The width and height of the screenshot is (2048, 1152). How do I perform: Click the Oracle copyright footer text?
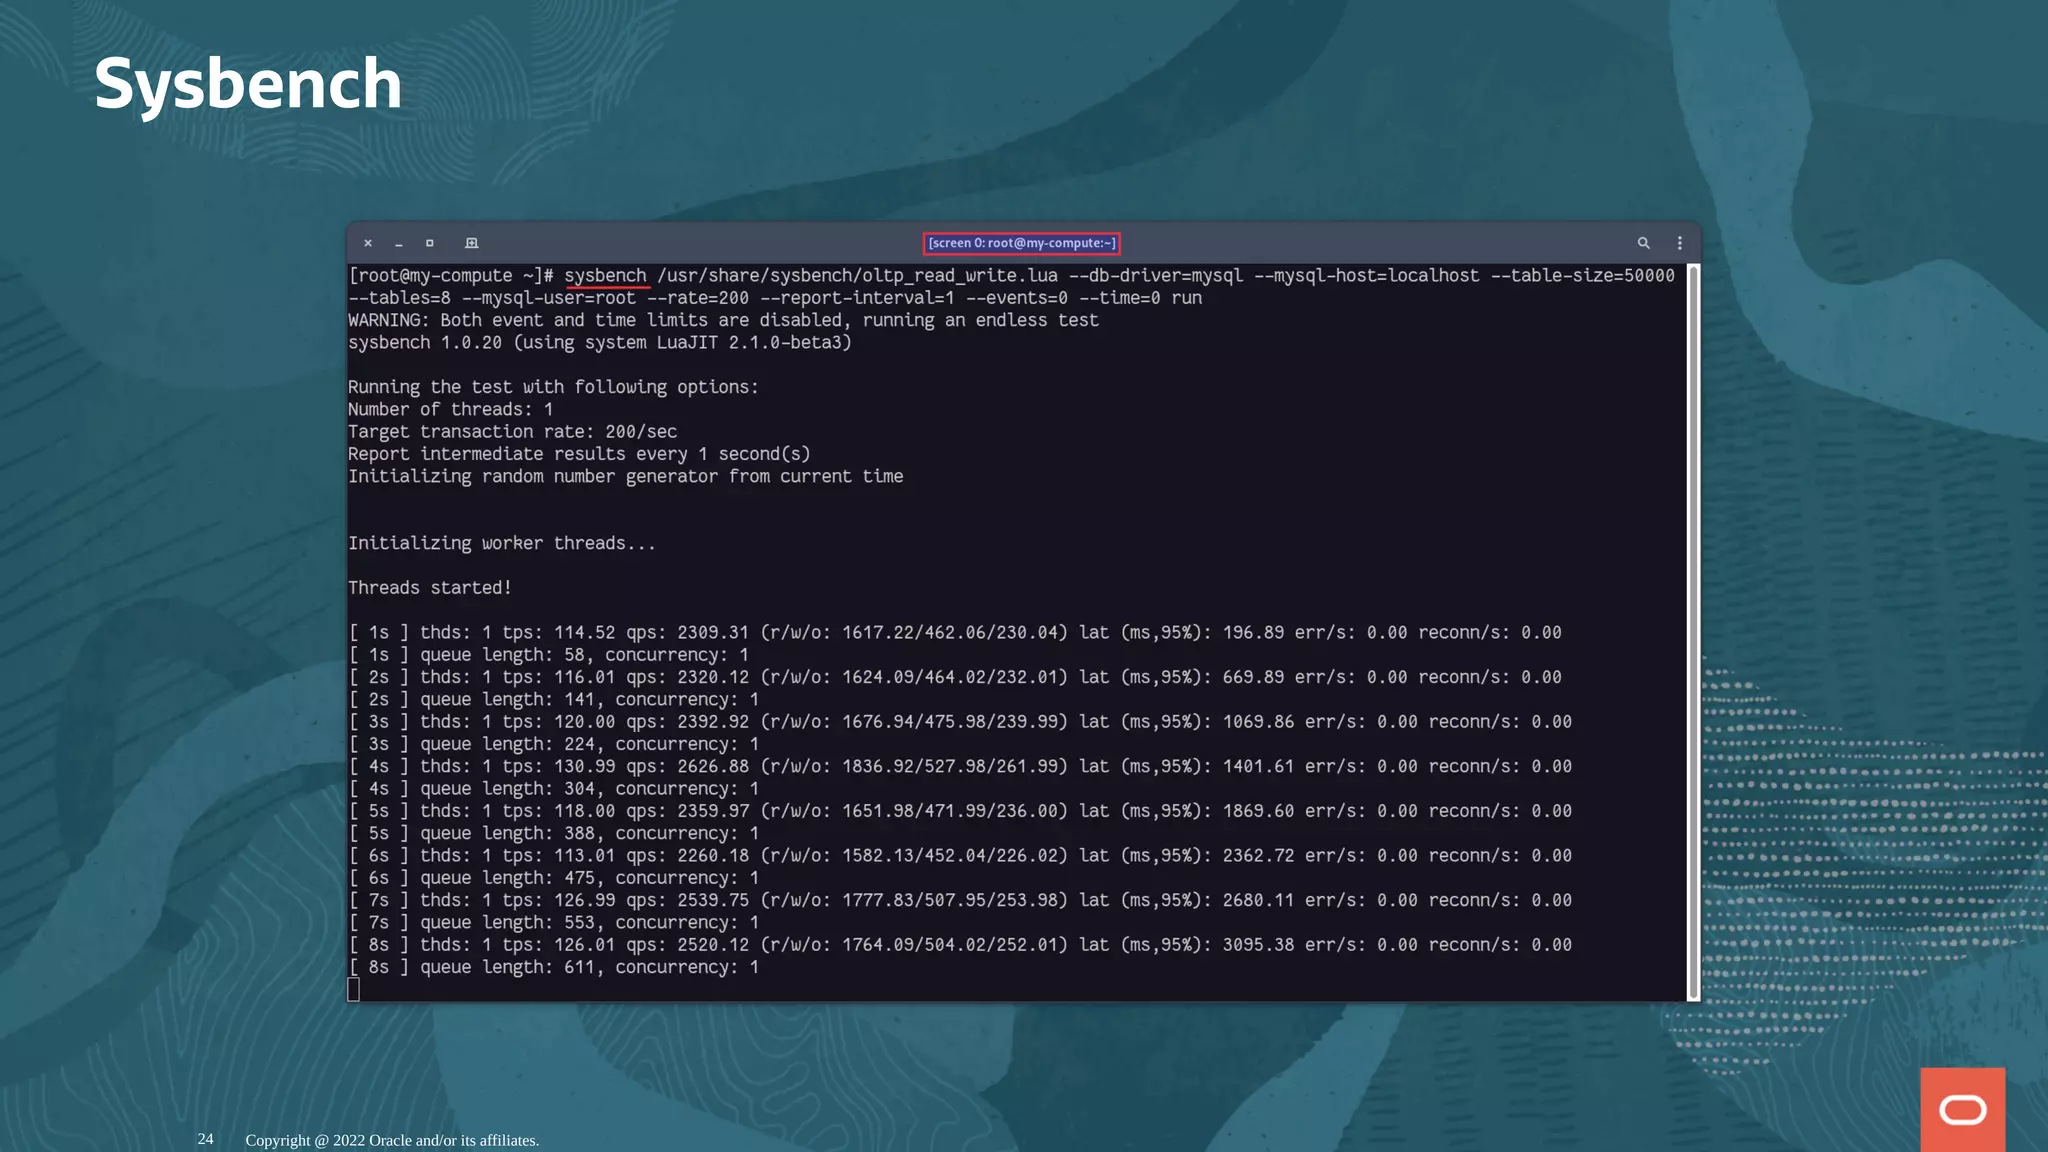tap(392, 1140)
